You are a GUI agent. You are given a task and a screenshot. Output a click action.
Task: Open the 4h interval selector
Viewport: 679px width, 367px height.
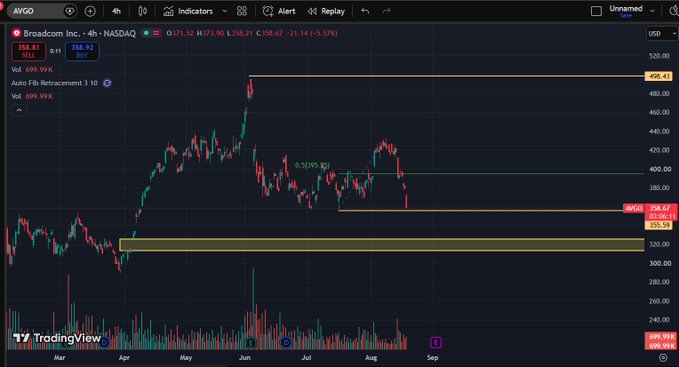(x=116, y=11)
